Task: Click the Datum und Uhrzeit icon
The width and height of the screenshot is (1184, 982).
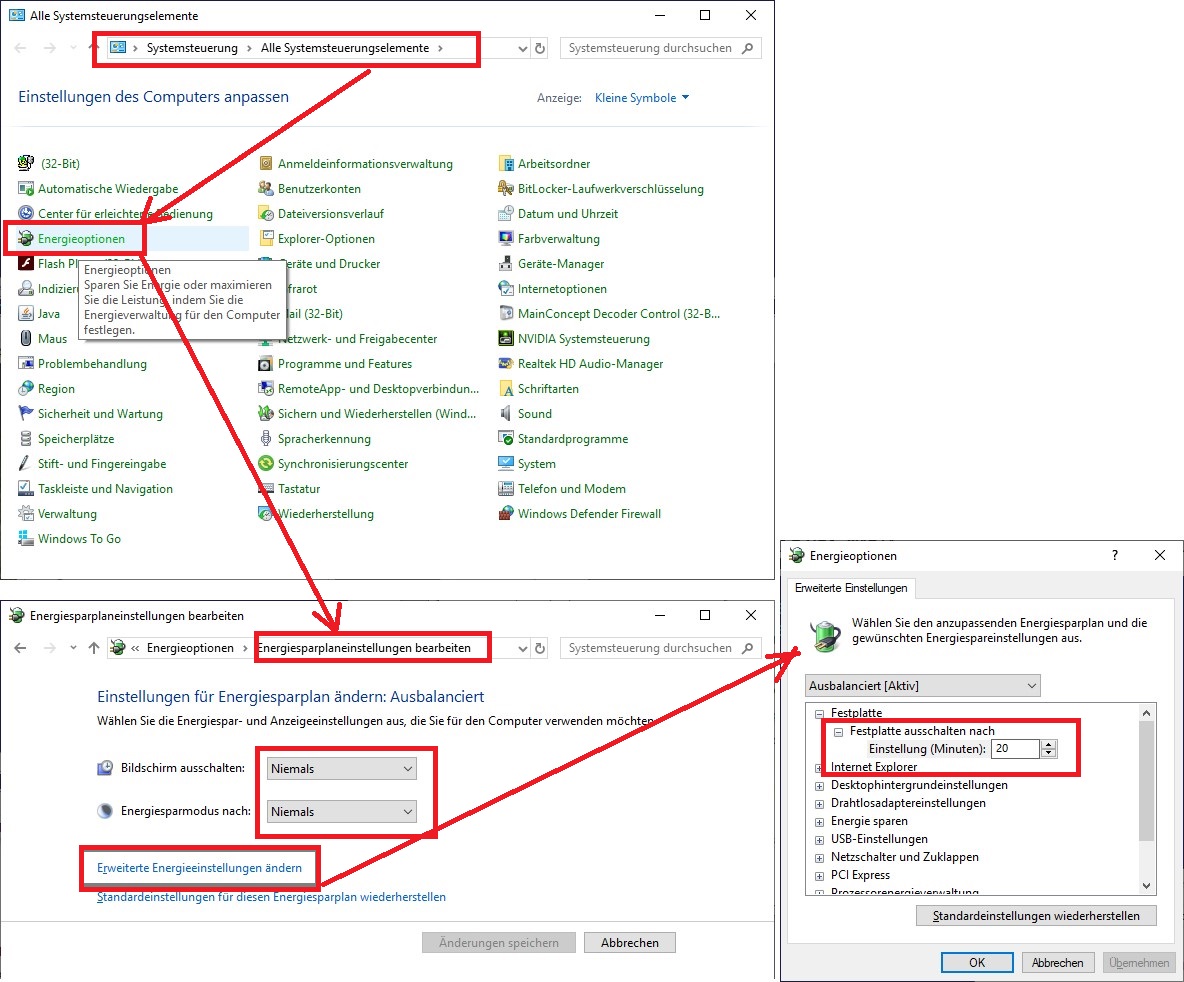Action: (506, 214)
